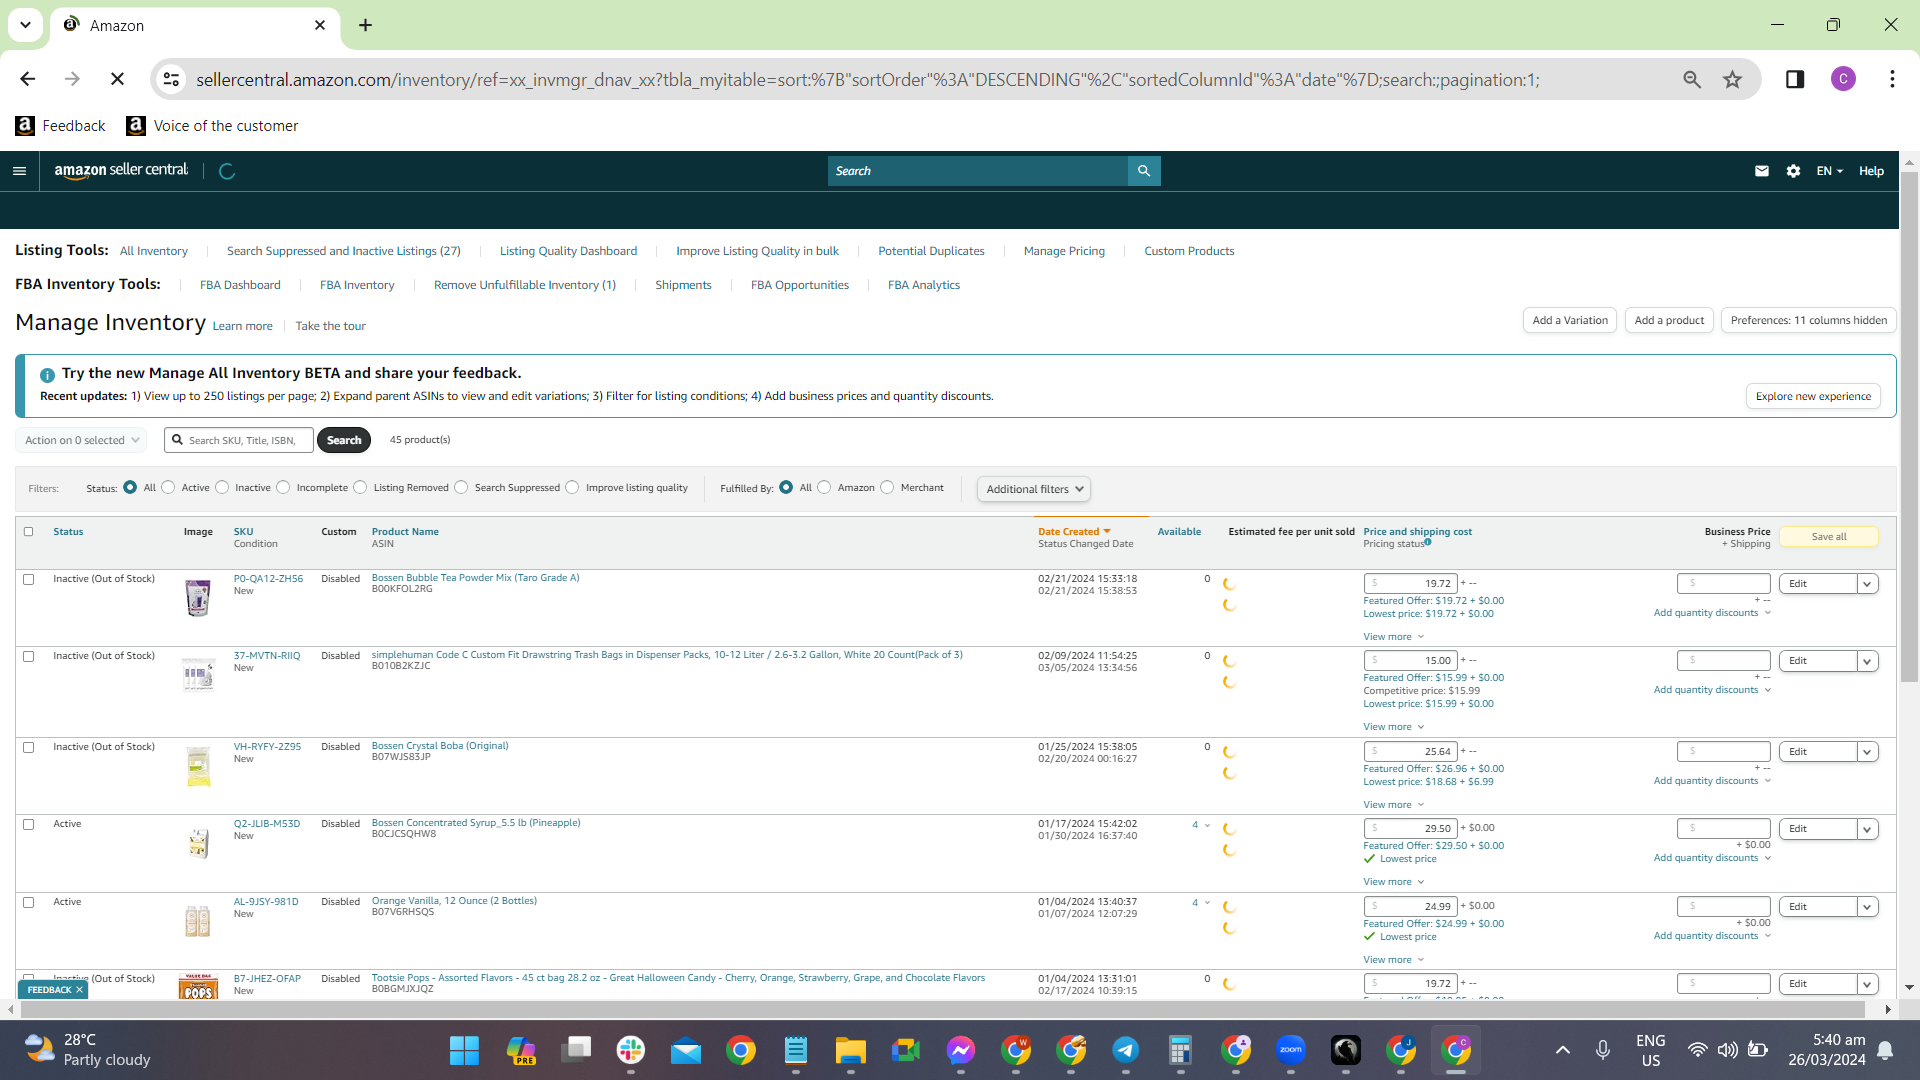Open Edit dropdown arrow for Trash Bags row
Image resolution: width=1920 pixels, height=1080 pixels.
point(1867,661)
